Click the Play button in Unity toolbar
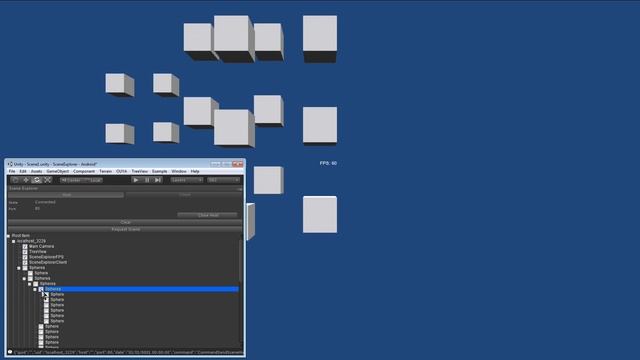Viewport: 640px width, 360px height. [136, 180]
